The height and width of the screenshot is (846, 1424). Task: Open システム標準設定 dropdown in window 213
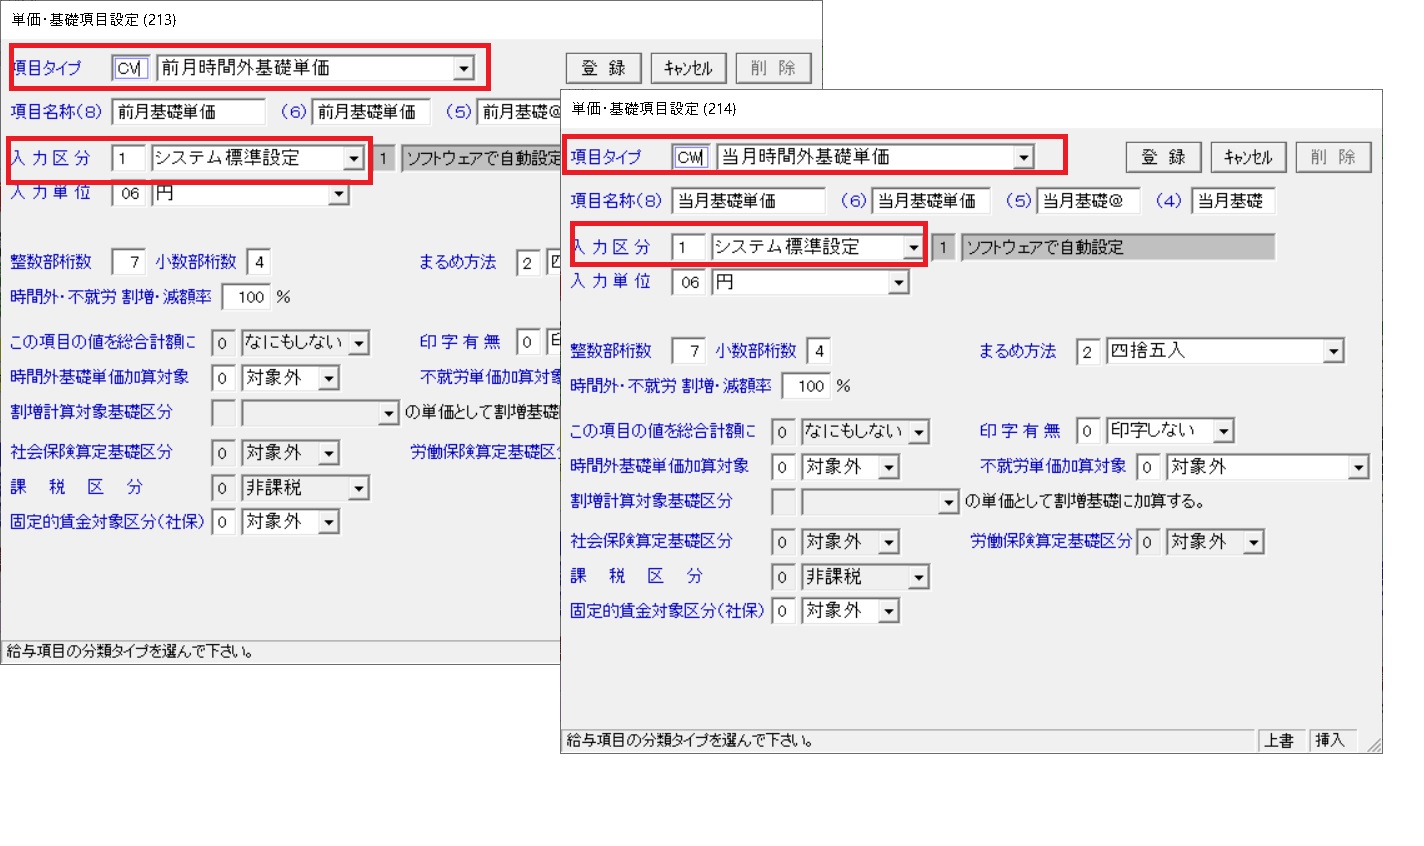pyautogui.click(x=353, y=159)
